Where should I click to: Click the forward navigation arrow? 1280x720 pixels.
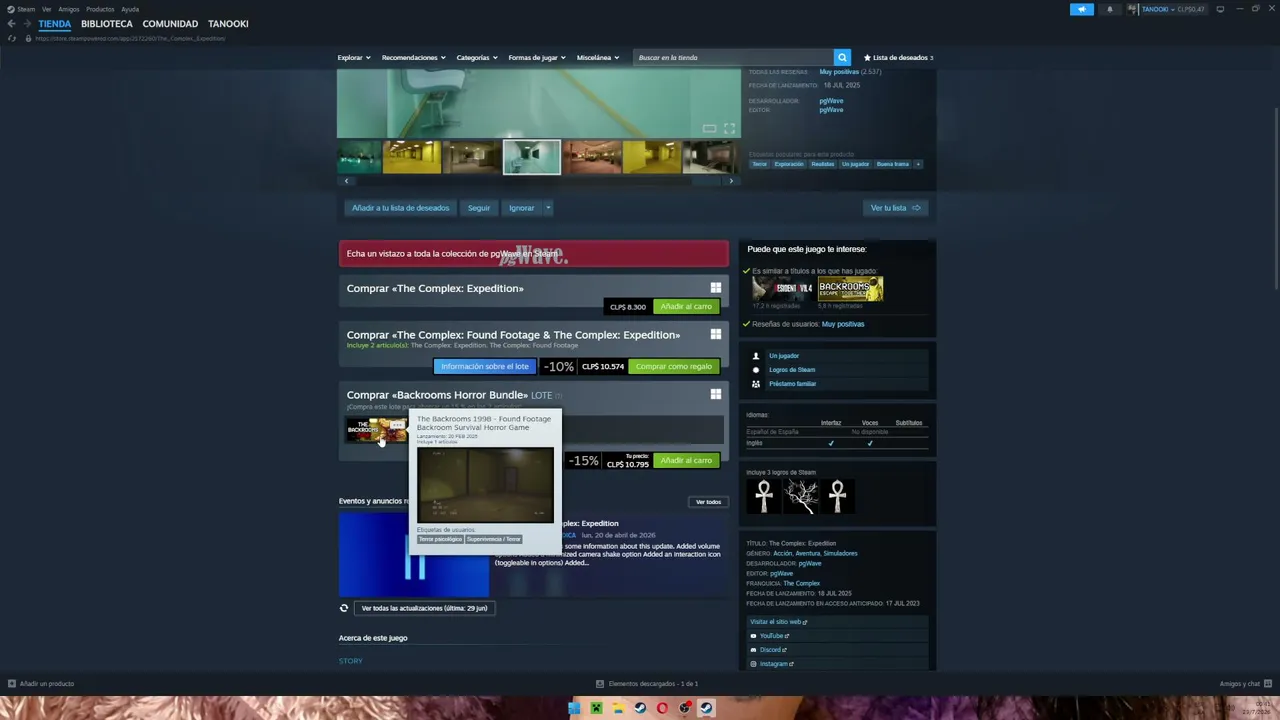[x=26, y=24]
